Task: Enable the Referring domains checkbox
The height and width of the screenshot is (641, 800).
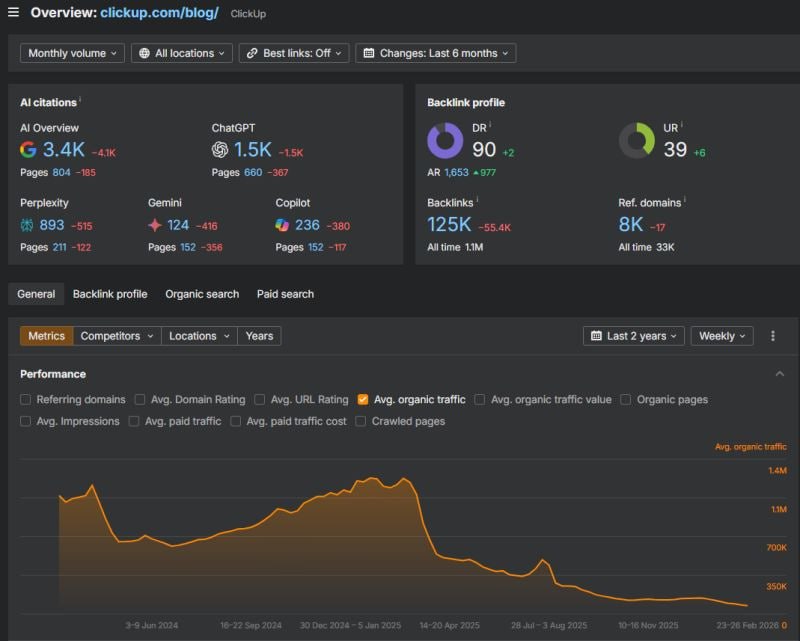Action: pyautogui.click(x=26, y=400)
